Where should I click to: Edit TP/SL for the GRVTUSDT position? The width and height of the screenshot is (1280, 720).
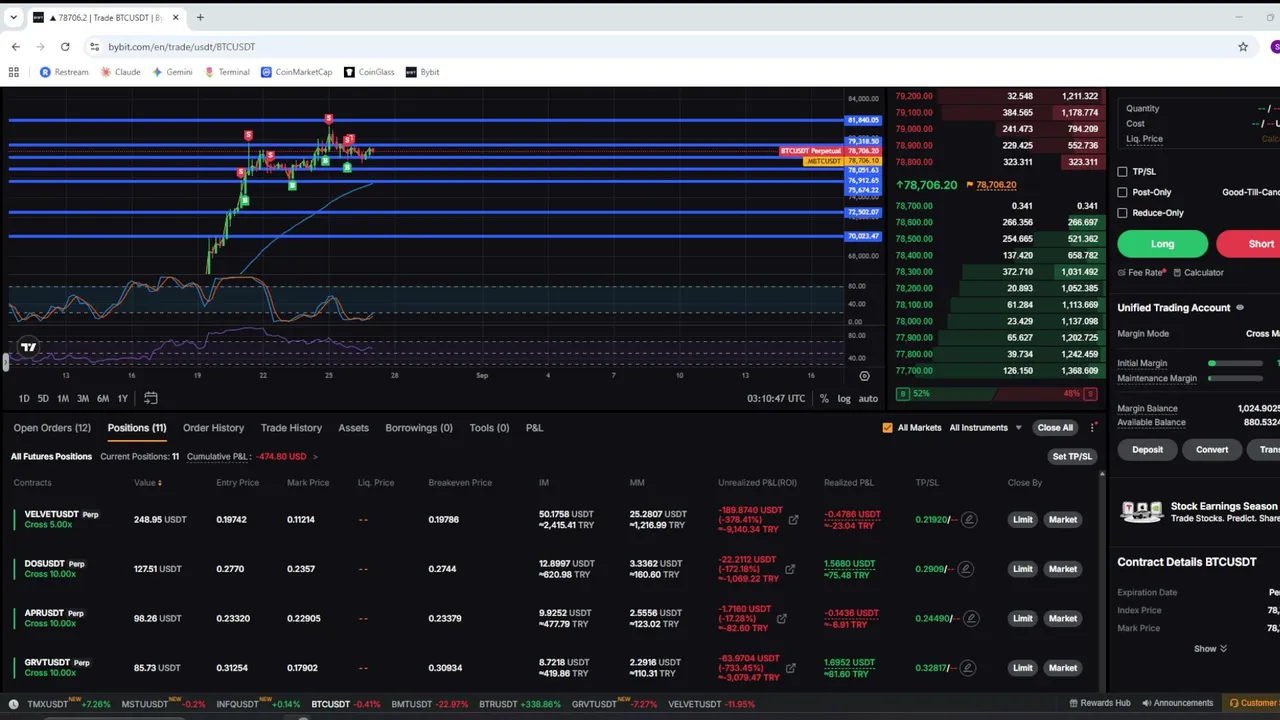968,668
